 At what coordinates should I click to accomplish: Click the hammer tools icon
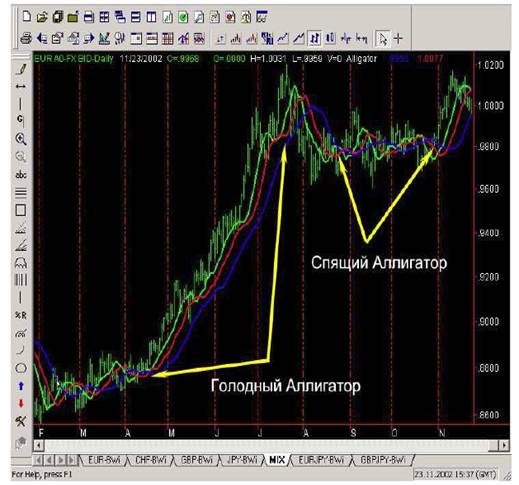coord(21,421)
